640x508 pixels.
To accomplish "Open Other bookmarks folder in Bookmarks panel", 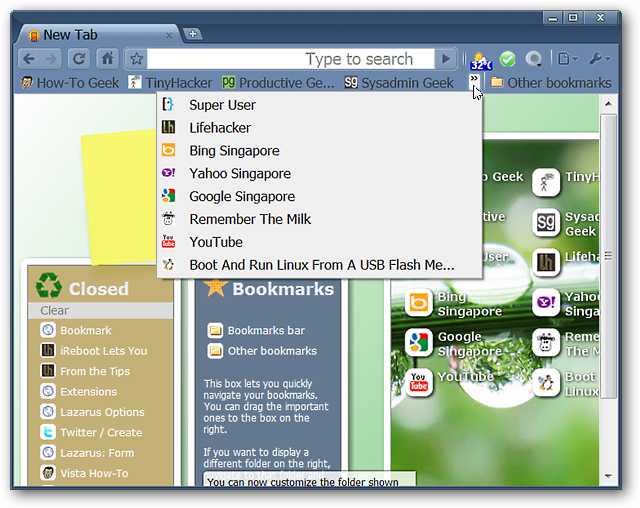I will (262, 350).
